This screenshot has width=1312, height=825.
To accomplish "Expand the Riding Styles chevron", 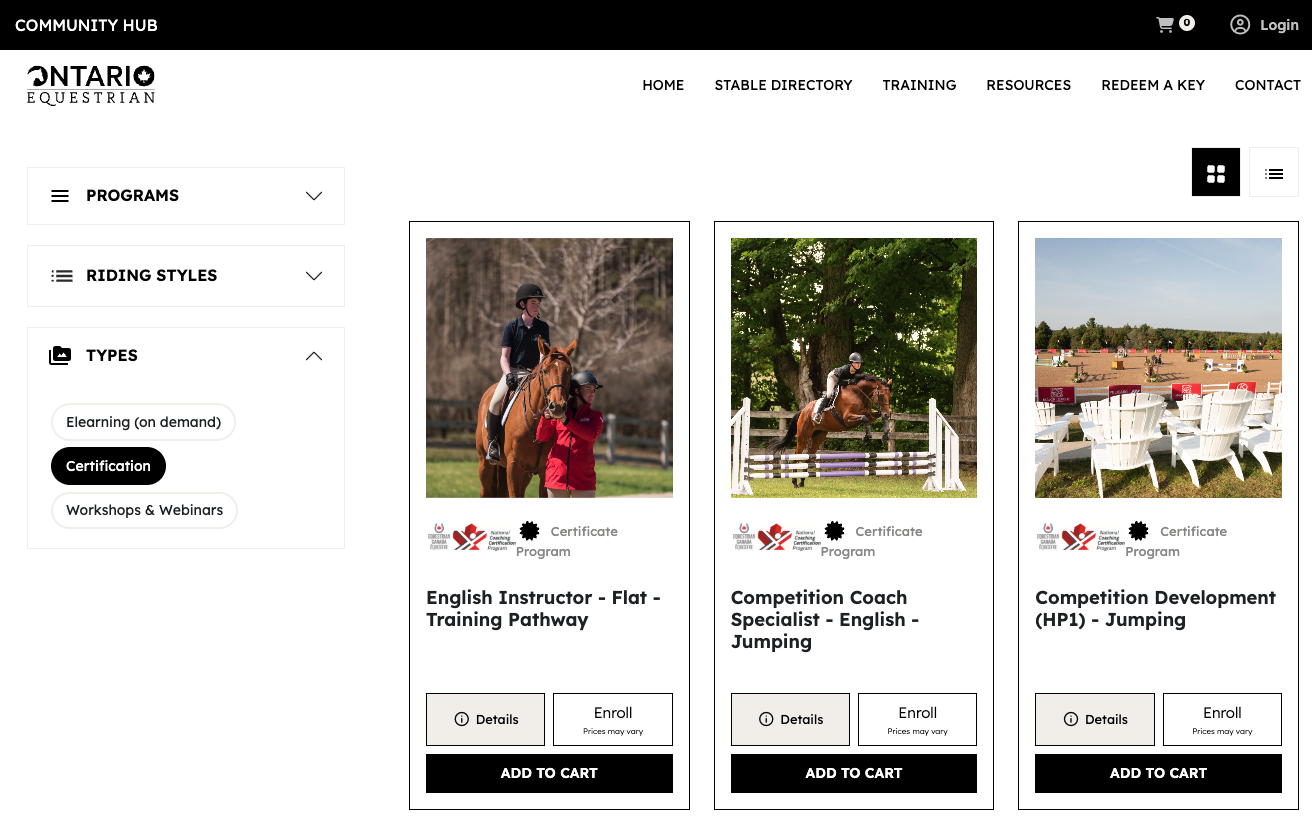I will 314,276.
